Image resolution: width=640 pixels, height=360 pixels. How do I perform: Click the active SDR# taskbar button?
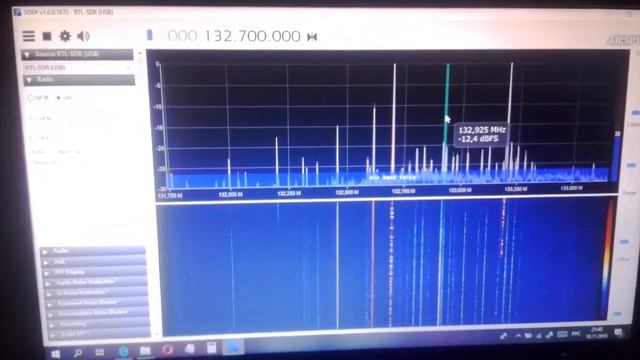click(234, 347)
